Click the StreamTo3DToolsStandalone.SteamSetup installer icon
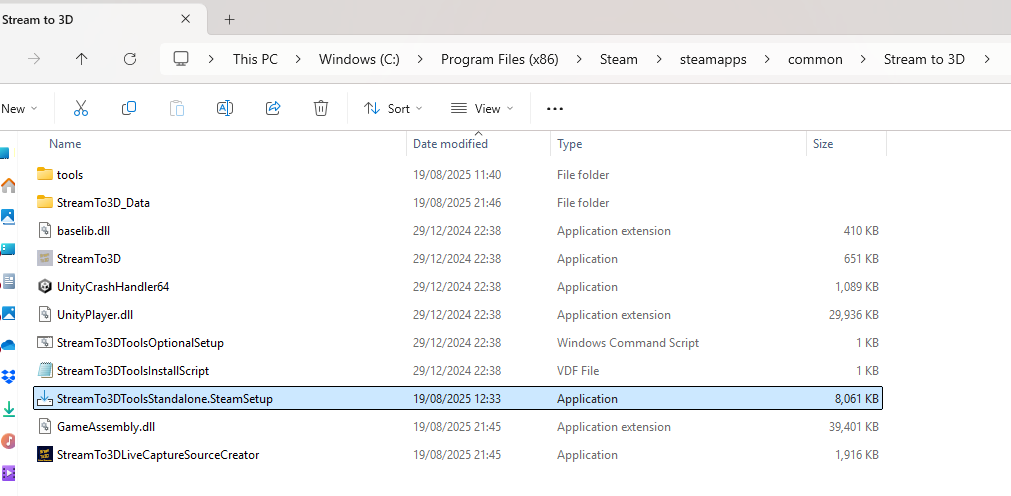 44,399
